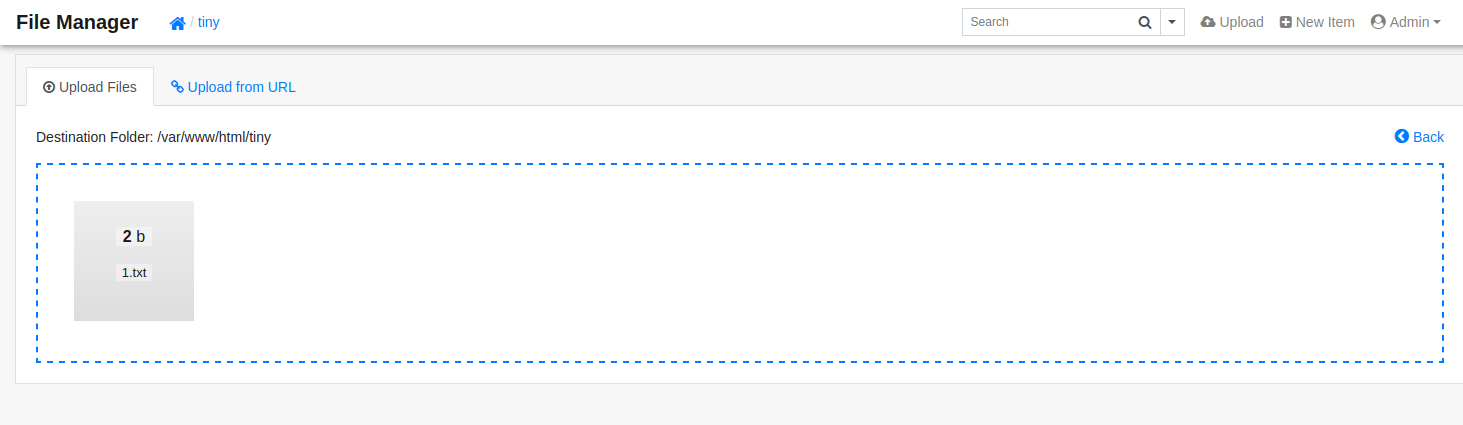Click the Upload text in the navbar
Image resolution: width=1463 pixels, height=425 pixels.
pos(1241,22)
